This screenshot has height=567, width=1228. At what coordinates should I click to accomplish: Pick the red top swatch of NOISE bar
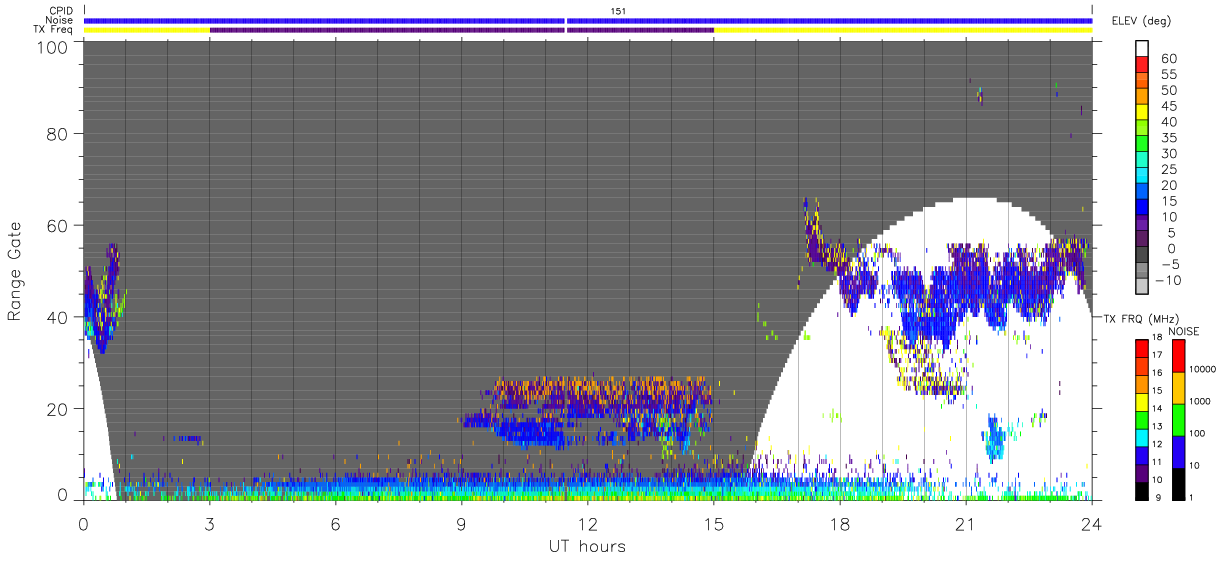pyautogui.click(x=1180, y=356)
